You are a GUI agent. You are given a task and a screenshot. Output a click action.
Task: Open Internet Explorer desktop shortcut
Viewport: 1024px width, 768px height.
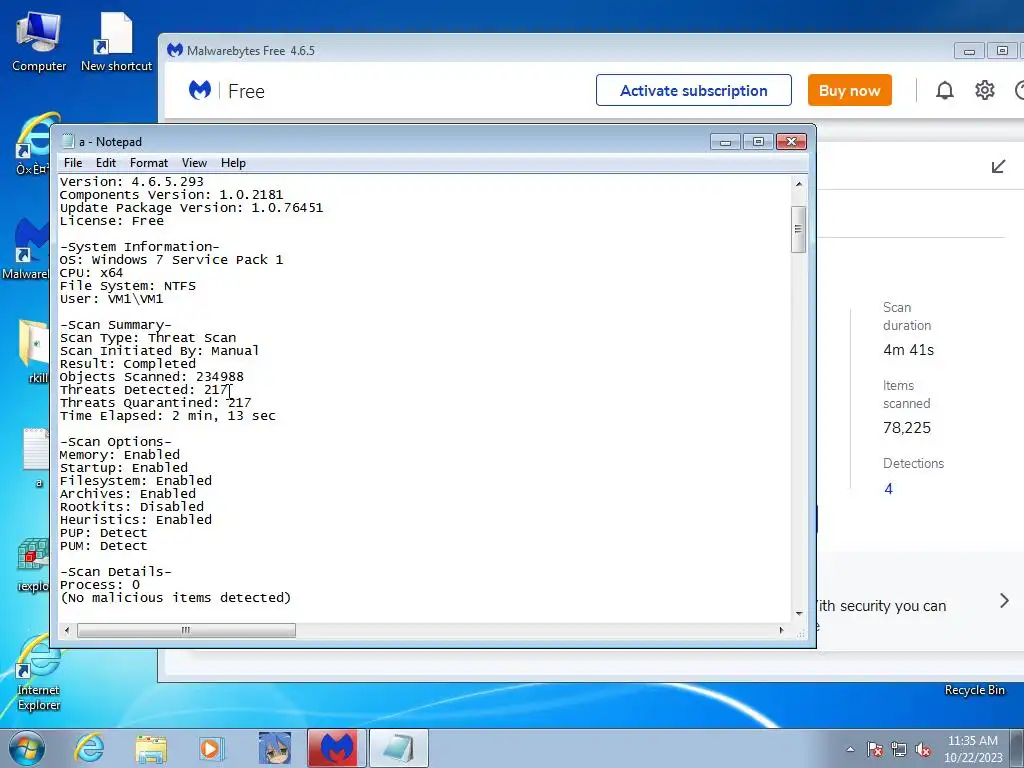coord(39,673)
